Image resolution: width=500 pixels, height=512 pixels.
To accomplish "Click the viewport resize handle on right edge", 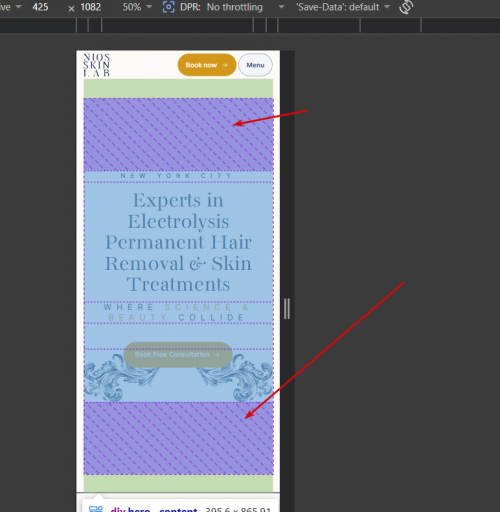I will tap(287, 309).
